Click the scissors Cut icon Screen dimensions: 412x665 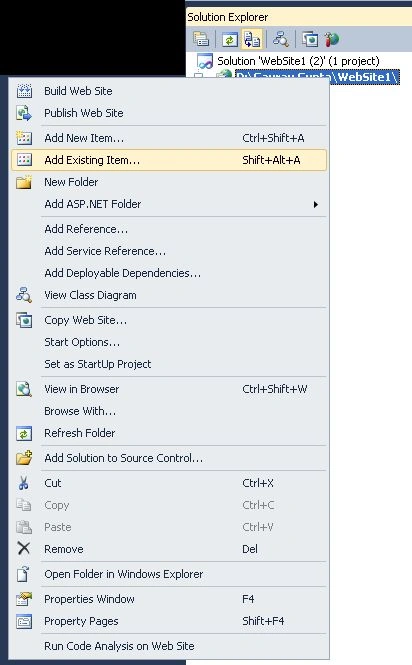click(x=24, y=483)
